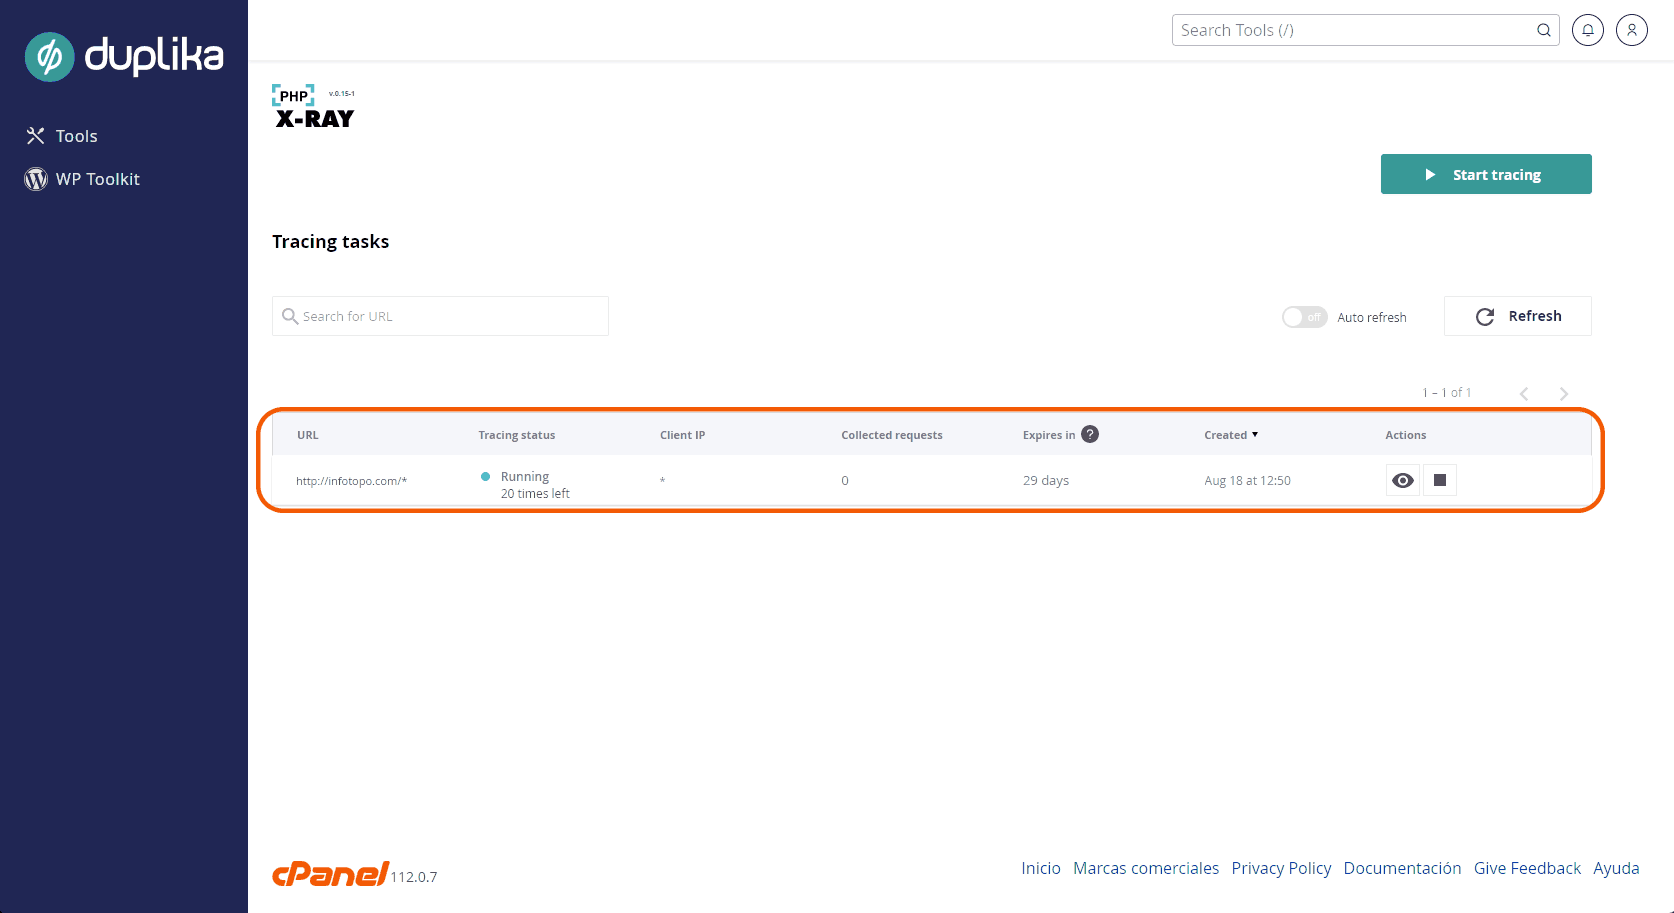Stop the infotopo.com tracing task
The image size is (1674, 913).
1439,481
